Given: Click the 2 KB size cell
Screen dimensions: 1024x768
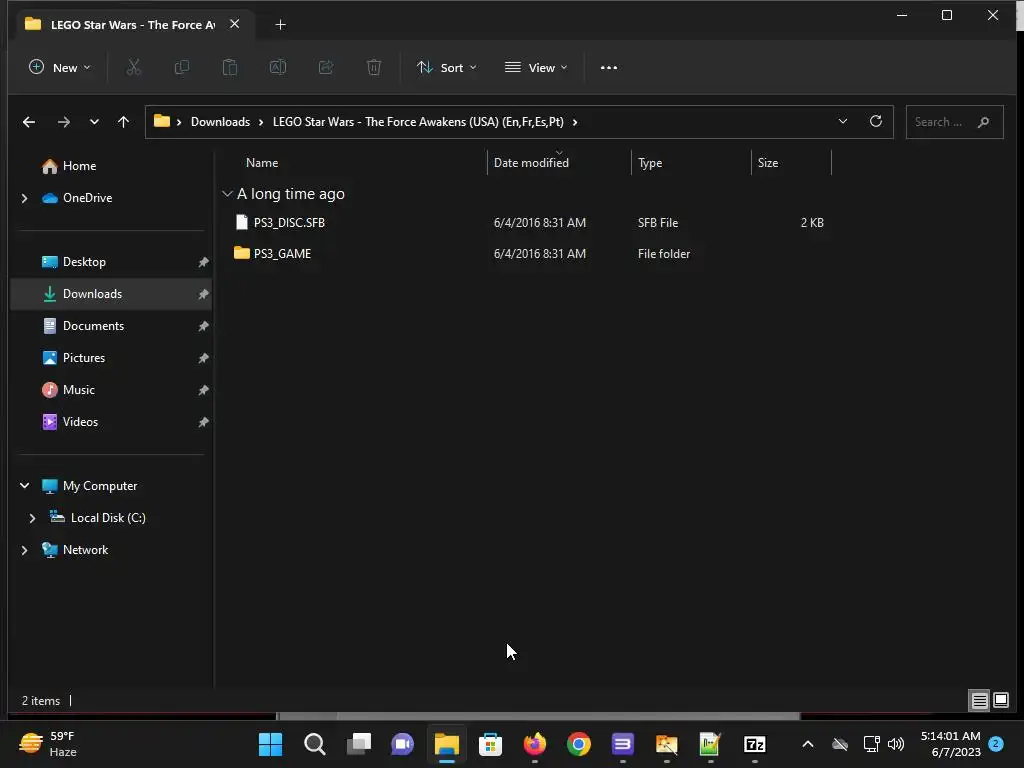Looking at the screenshot, I should coord(812,223).
